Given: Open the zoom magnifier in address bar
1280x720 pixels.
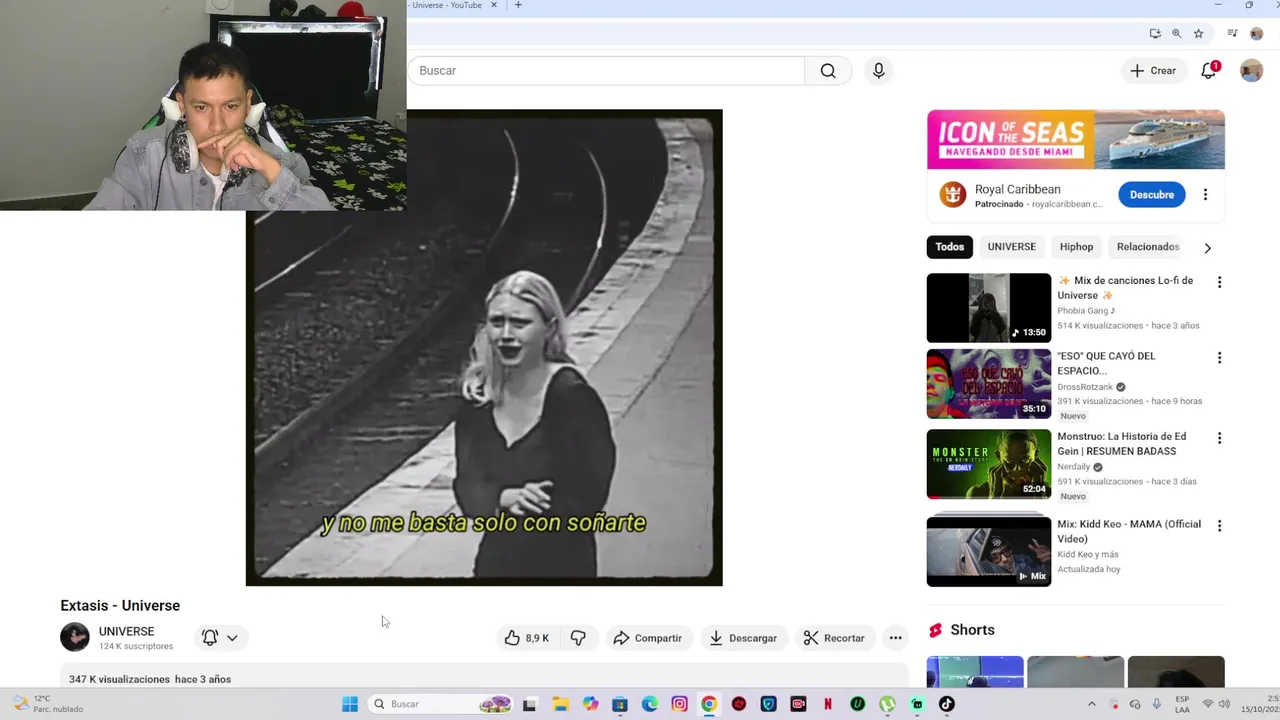Looking at the screenshot, I should click(x=1177, y=33).
